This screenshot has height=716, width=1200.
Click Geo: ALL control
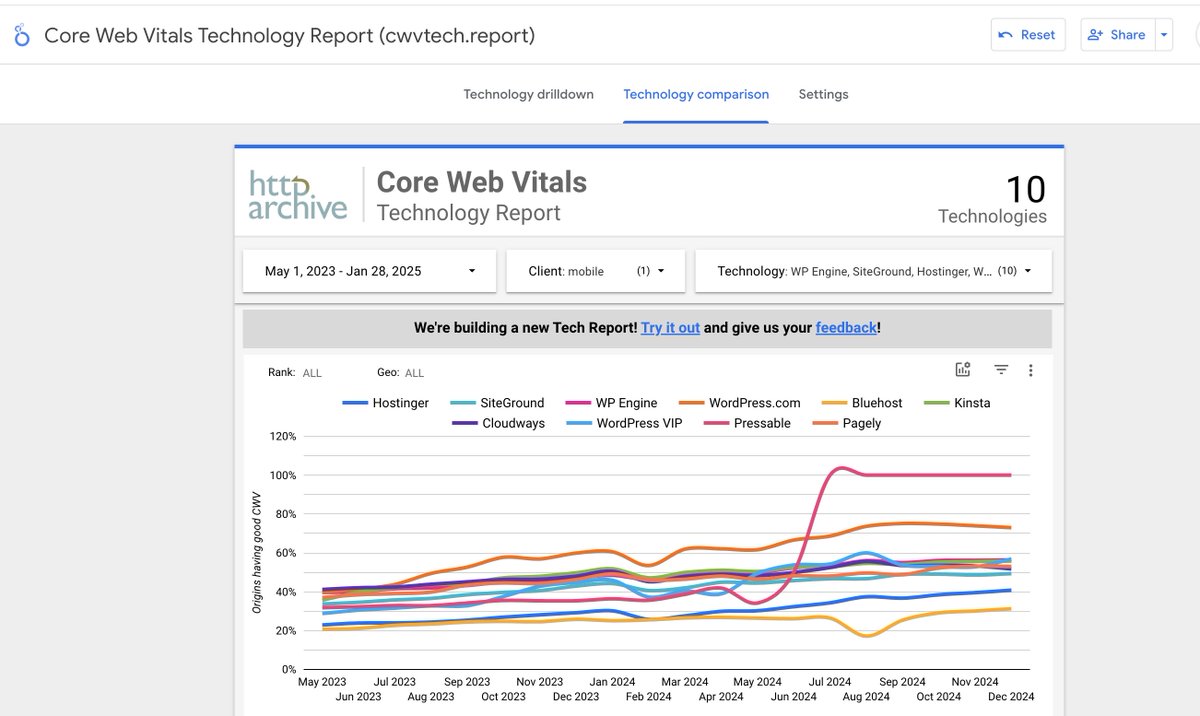tap(400, 372)
